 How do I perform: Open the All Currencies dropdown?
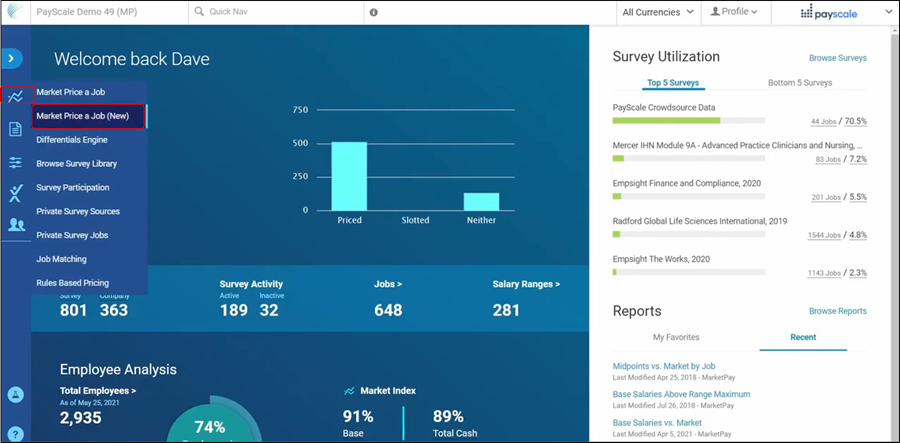(658, 13)
